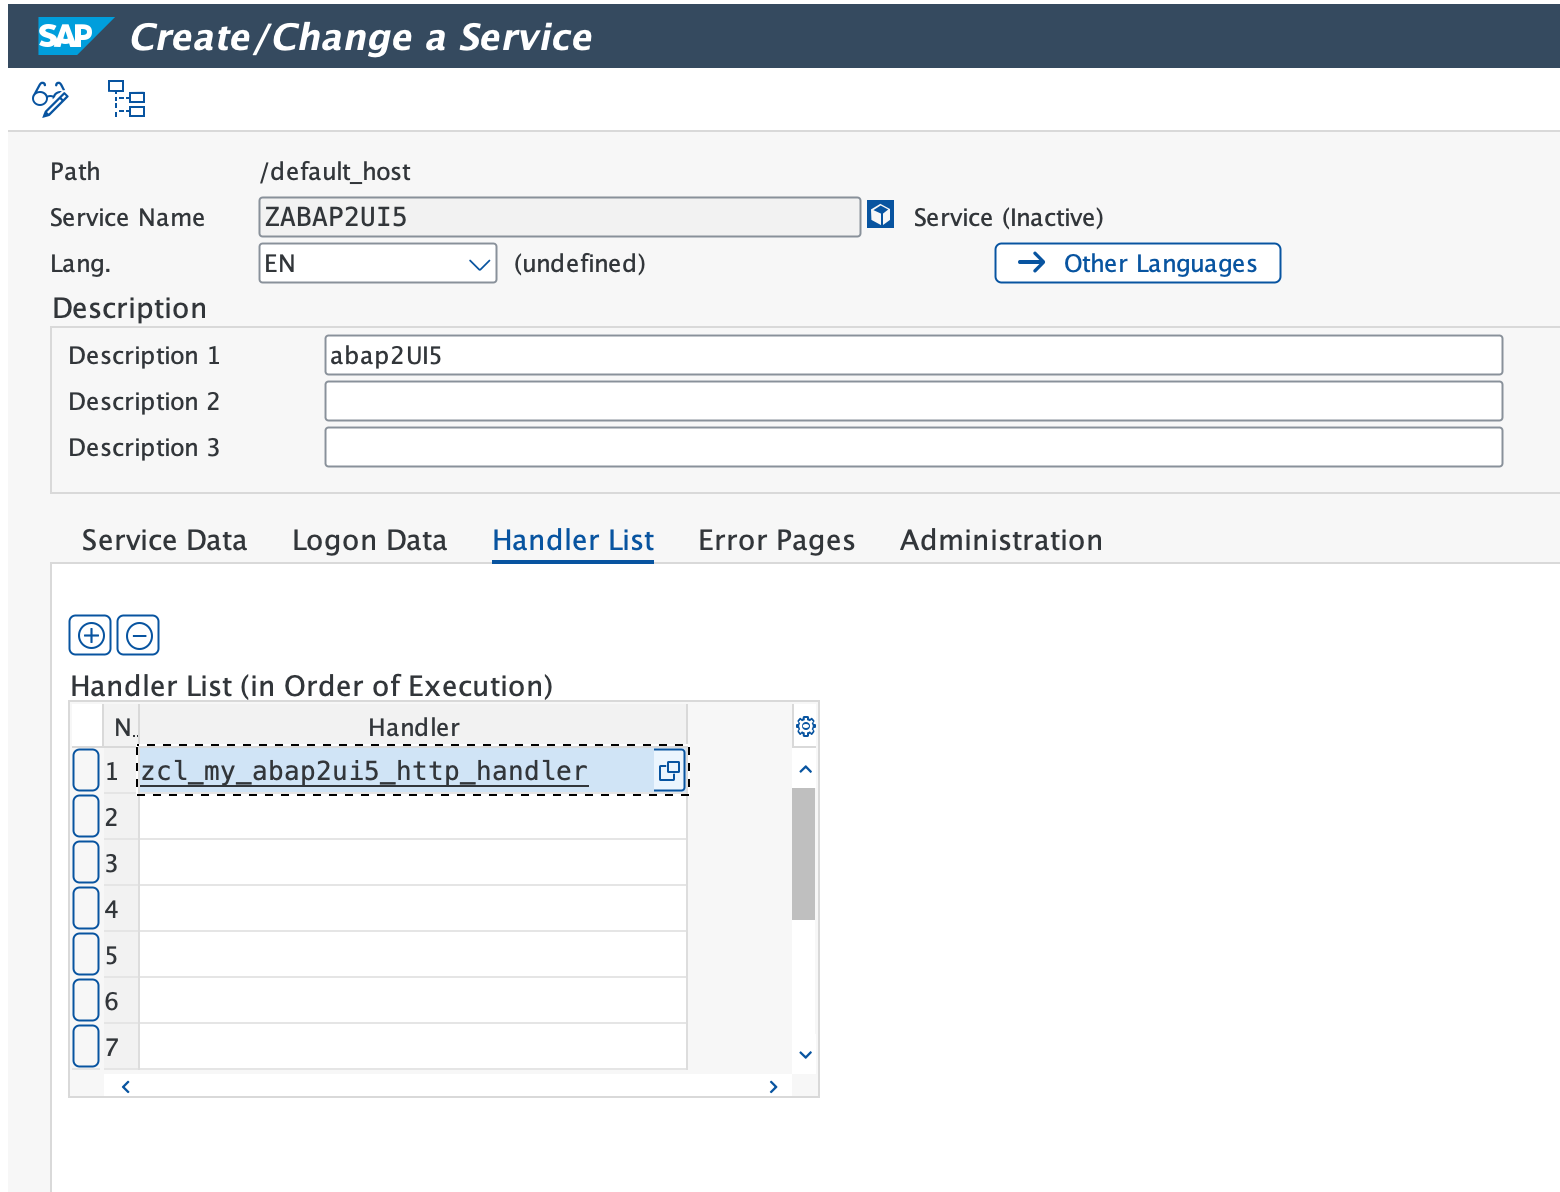Open the service hierarchy tree icon
The height and width of the screenshot is (1192, 1560).
pos(125,99)
